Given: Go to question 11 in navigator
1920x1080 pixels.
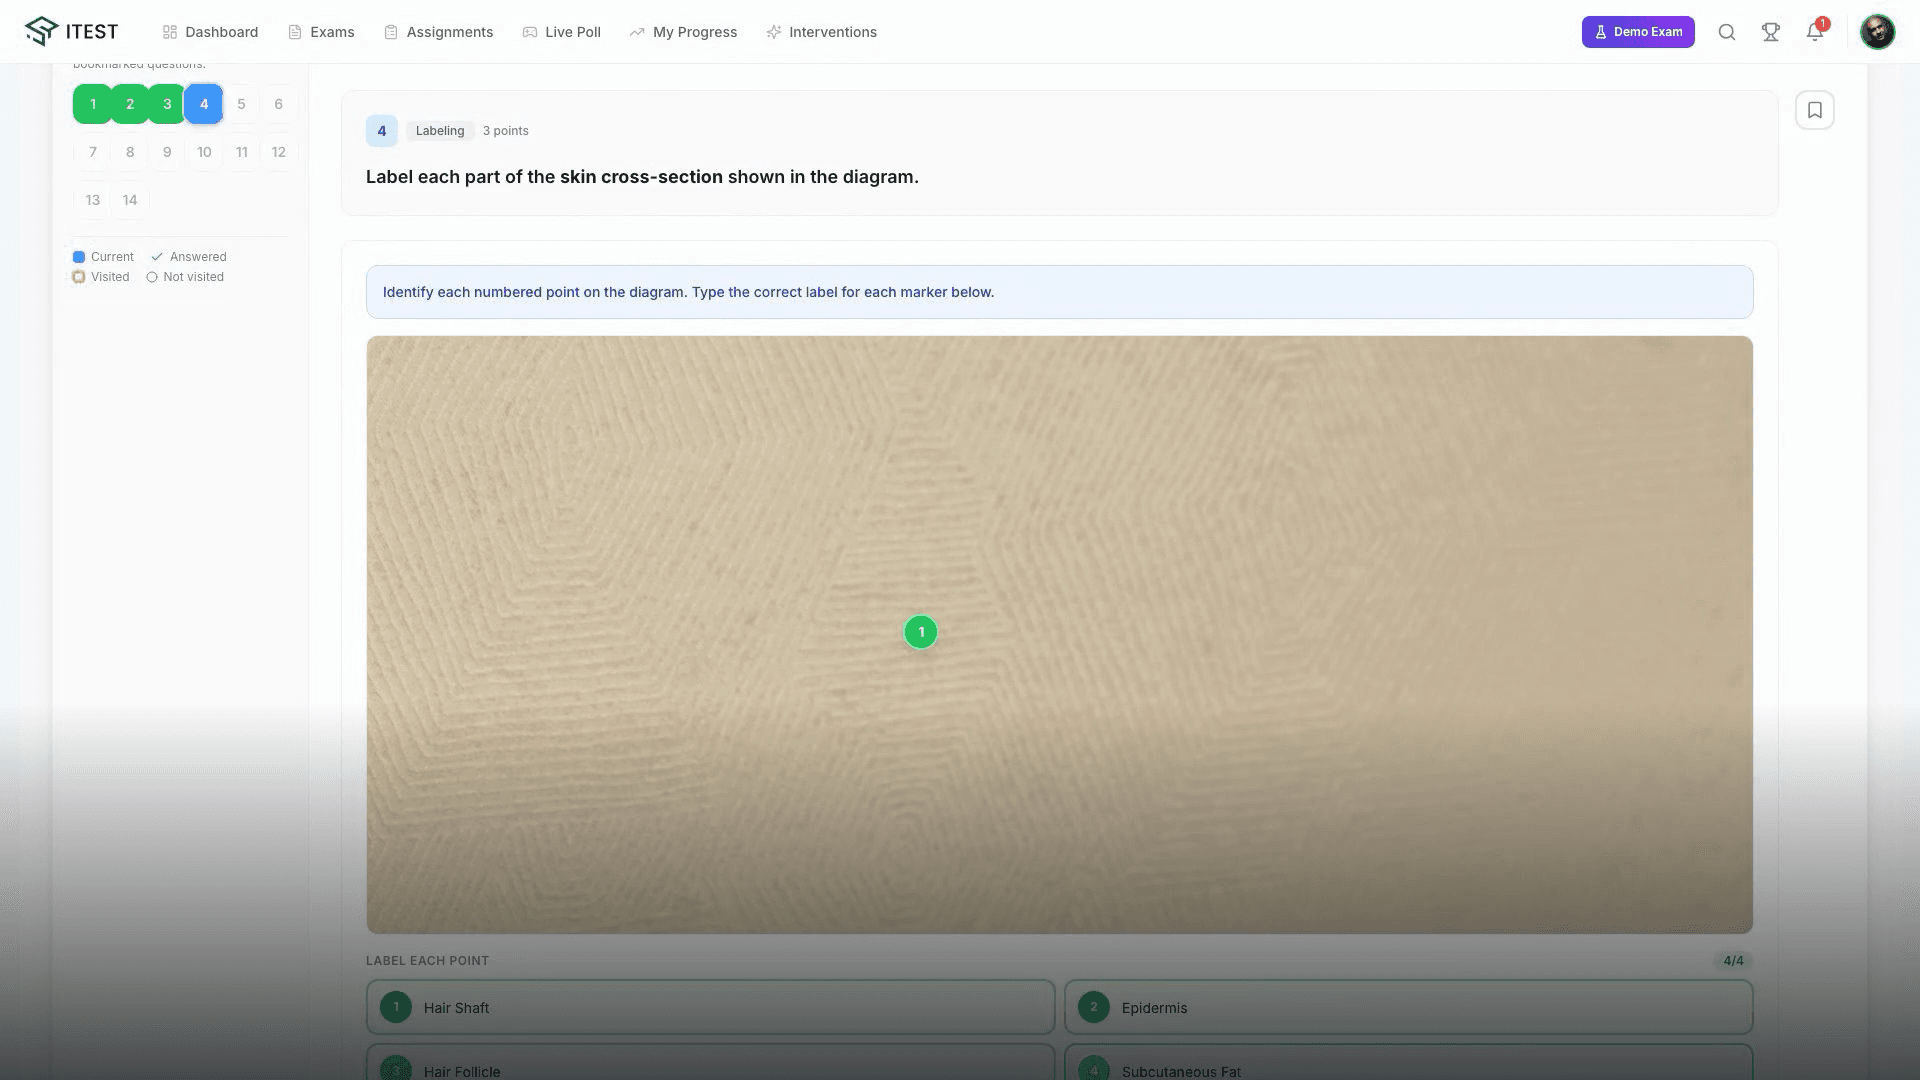Looking at the screenshot, I should (x=241, y=152).
